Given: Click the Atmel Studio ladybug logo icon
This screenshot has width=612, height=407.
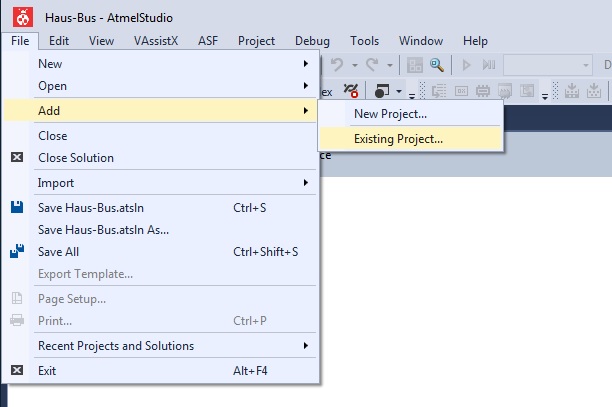Looking at the screenshot, I should pyautogui.click(x=23, y=17).
